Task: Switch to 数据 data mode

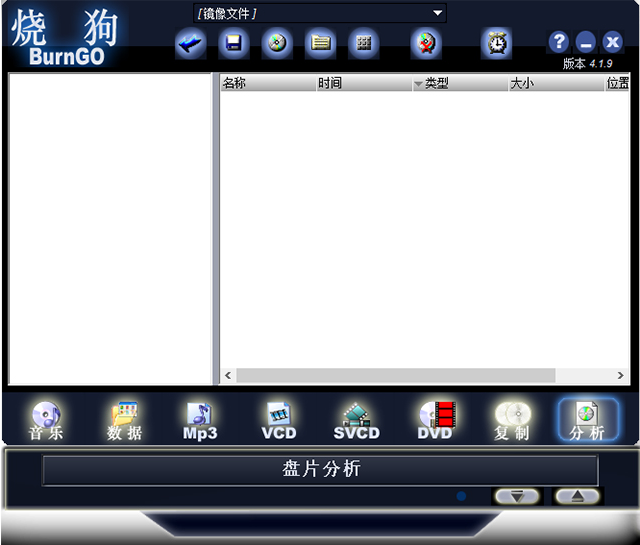Action: point(124,421)
